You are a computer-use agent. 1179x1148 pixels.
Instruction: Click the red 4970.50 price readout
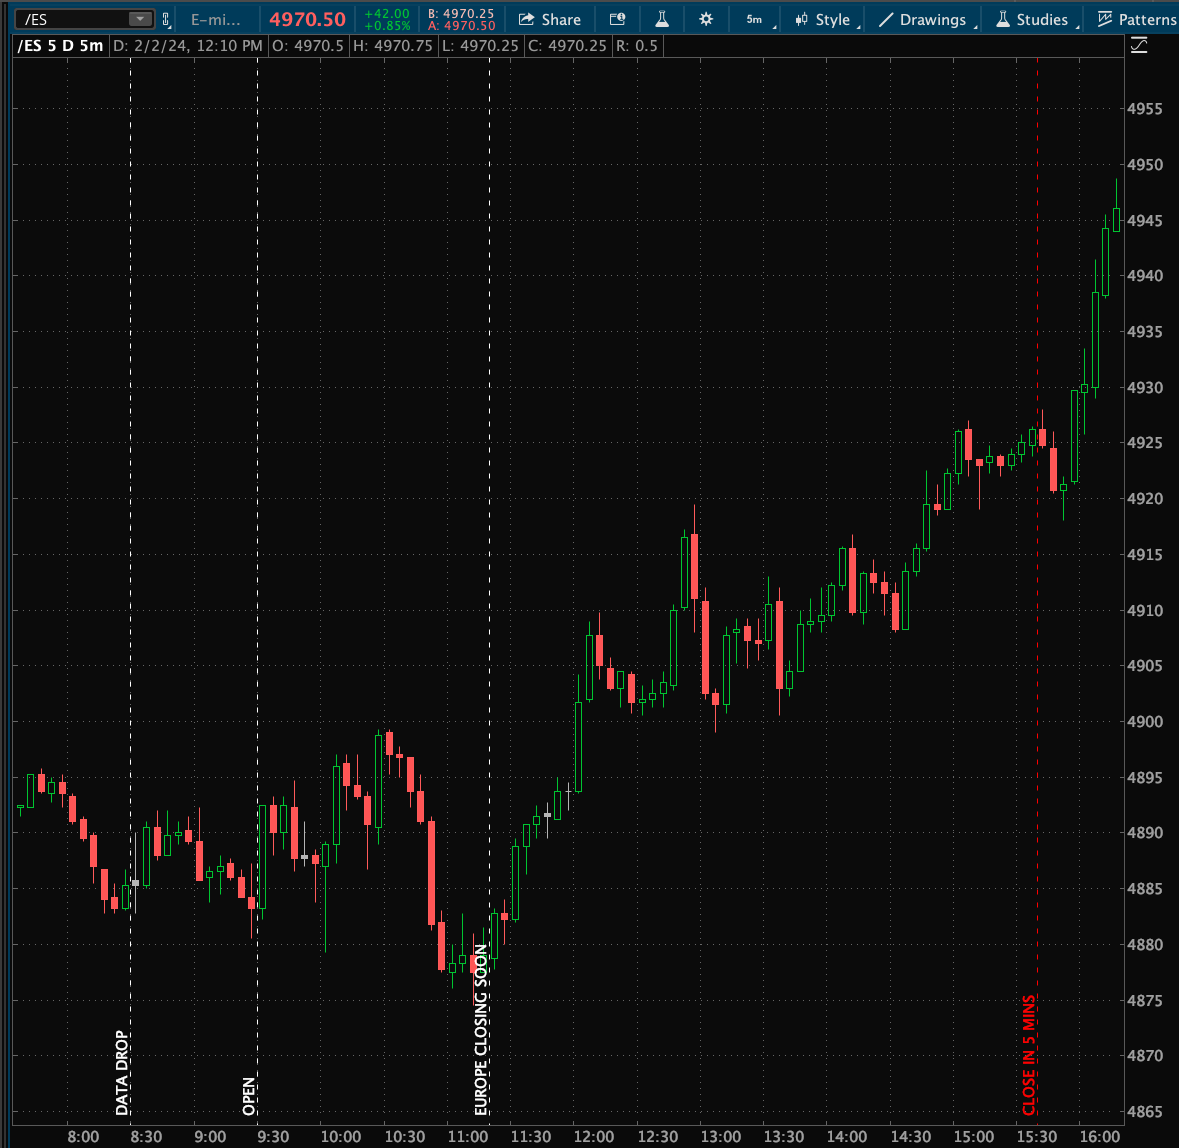click(307, 19)
